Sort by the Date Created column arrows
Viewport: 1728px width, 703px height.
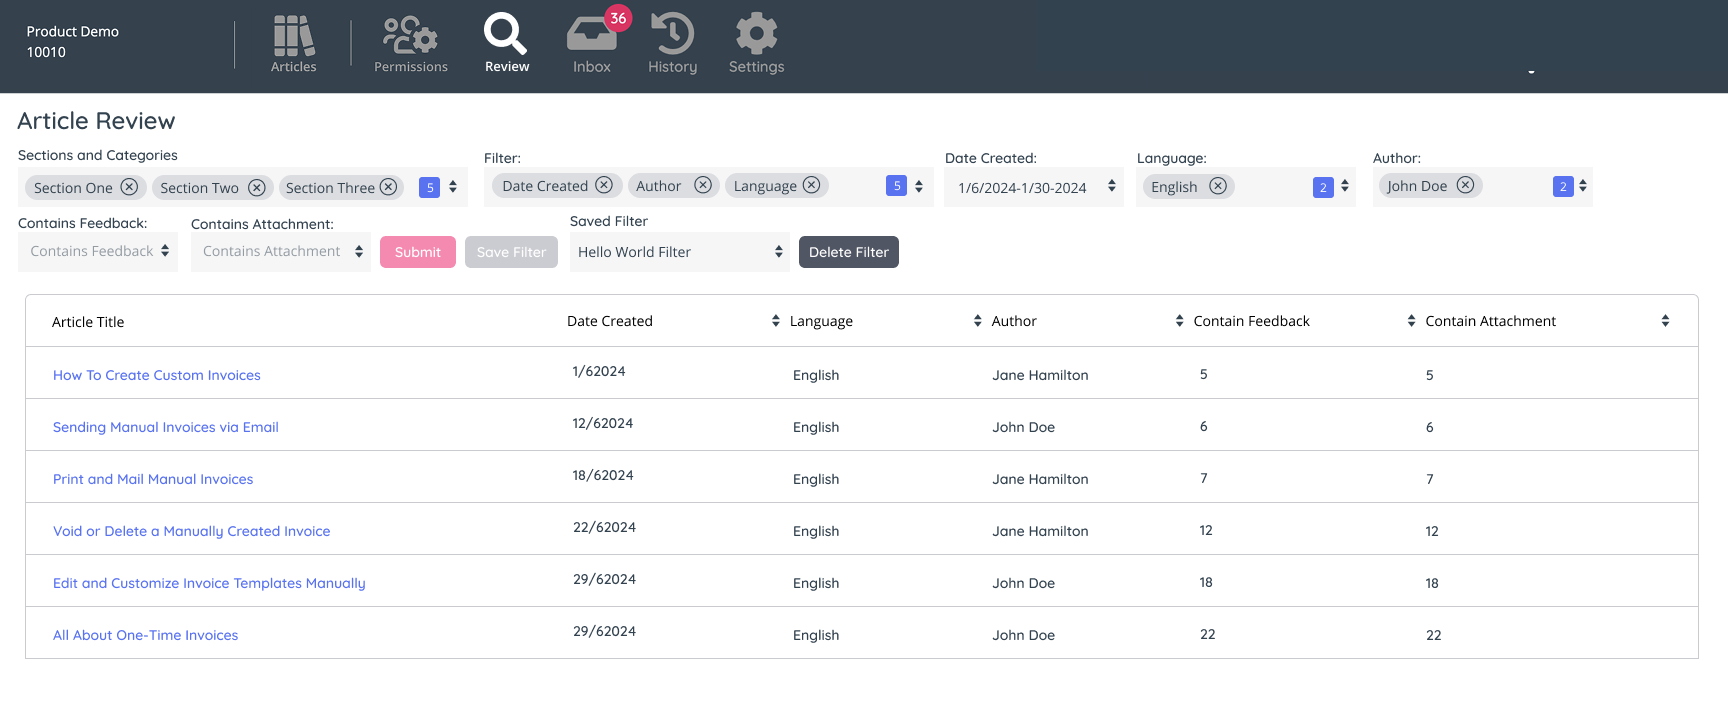[x=775, y=321]
